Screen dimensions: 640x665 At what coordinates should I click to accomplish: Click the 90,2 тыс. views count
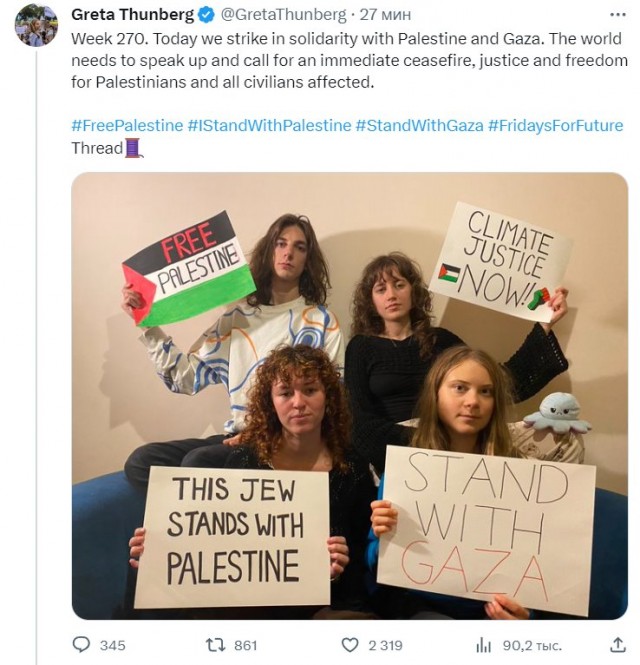532,645
